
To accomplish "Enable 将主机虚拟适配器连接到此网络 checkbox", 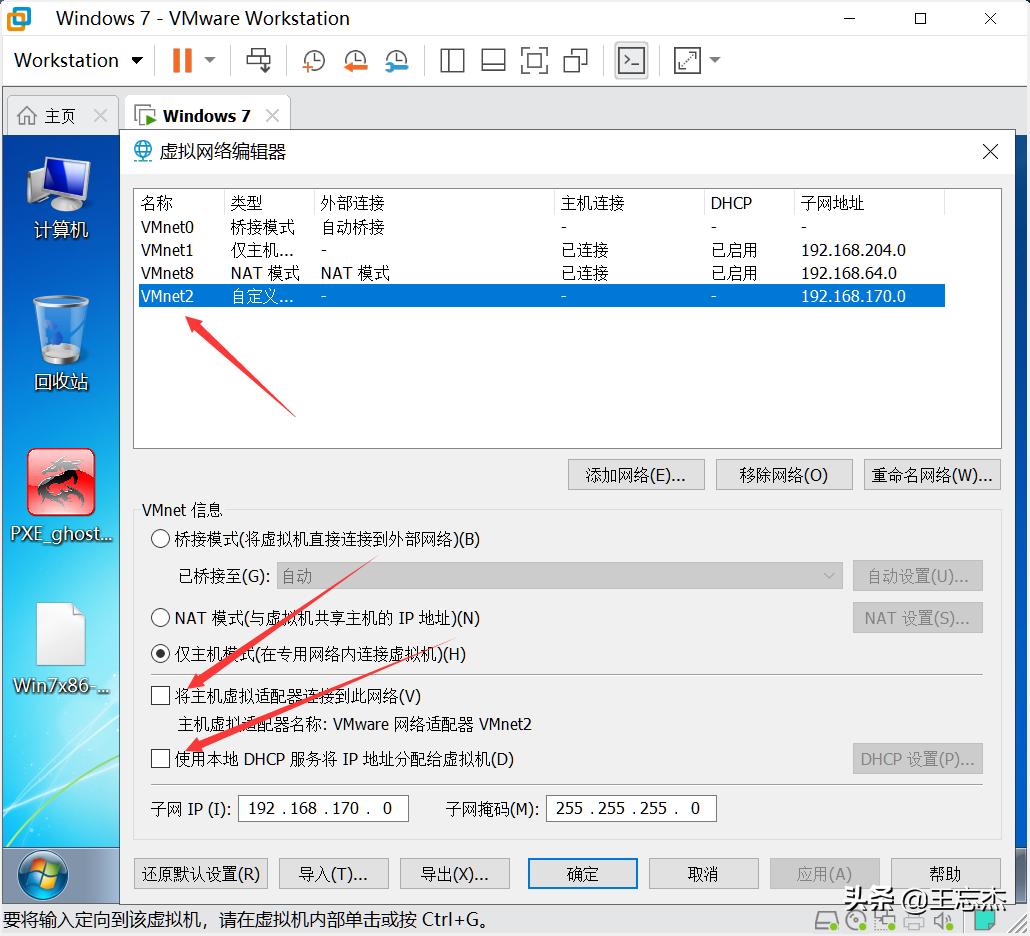I will 160,695.
